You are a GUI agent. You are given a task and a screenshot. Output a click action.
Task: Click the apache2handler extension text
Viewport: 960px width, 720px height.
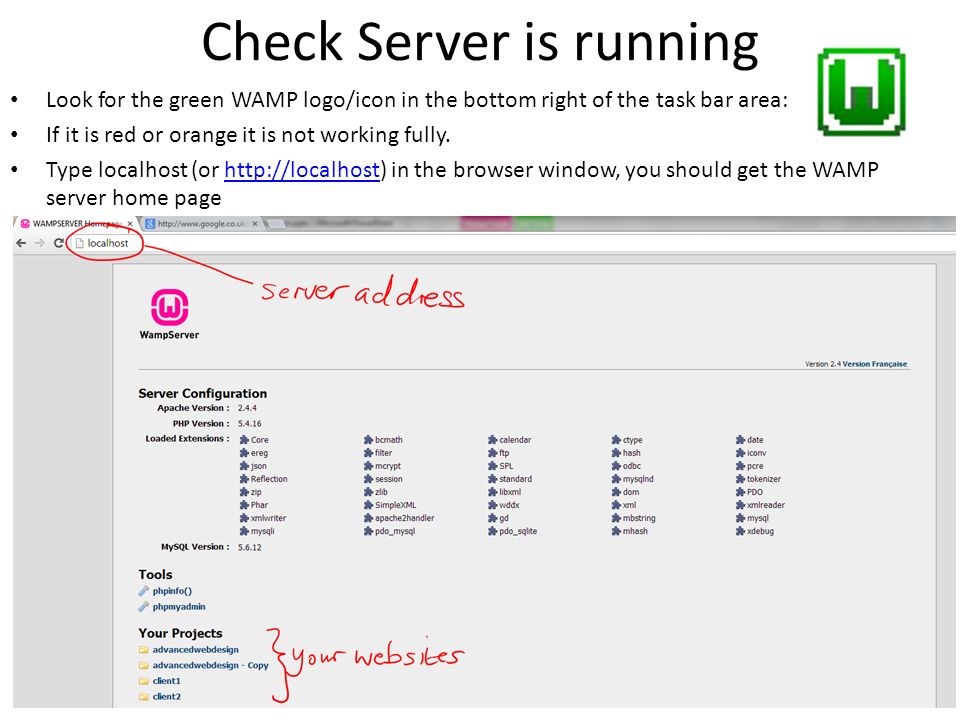tap(405, 518)
